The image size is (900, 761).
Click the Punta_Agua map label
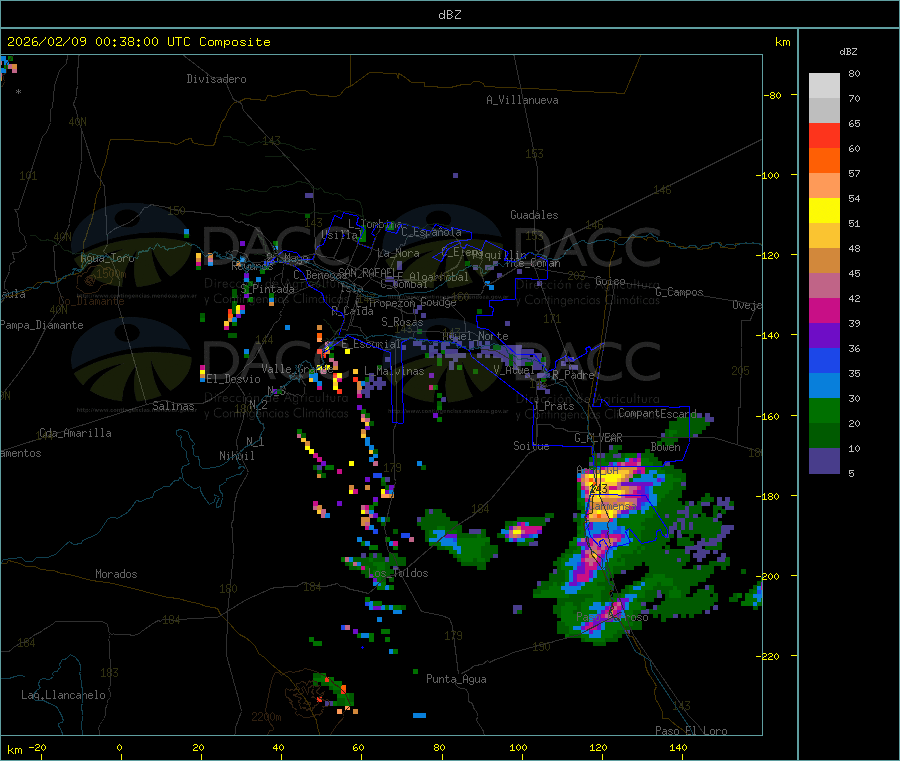point(456,679)
